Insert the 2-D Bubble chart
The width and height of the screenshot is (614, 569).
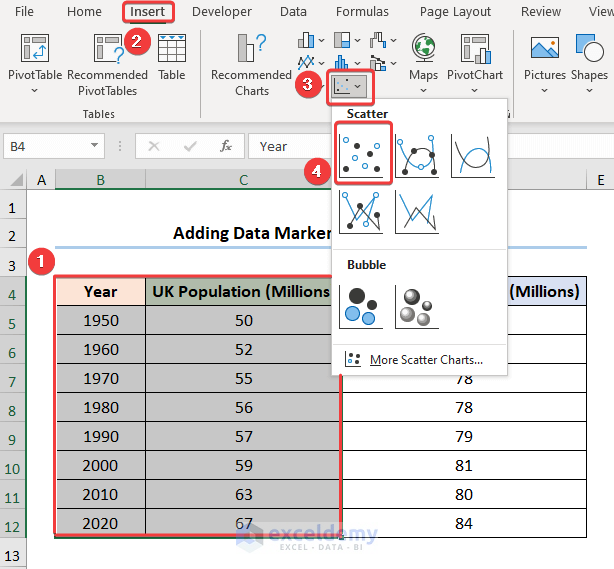coord(364,305)
